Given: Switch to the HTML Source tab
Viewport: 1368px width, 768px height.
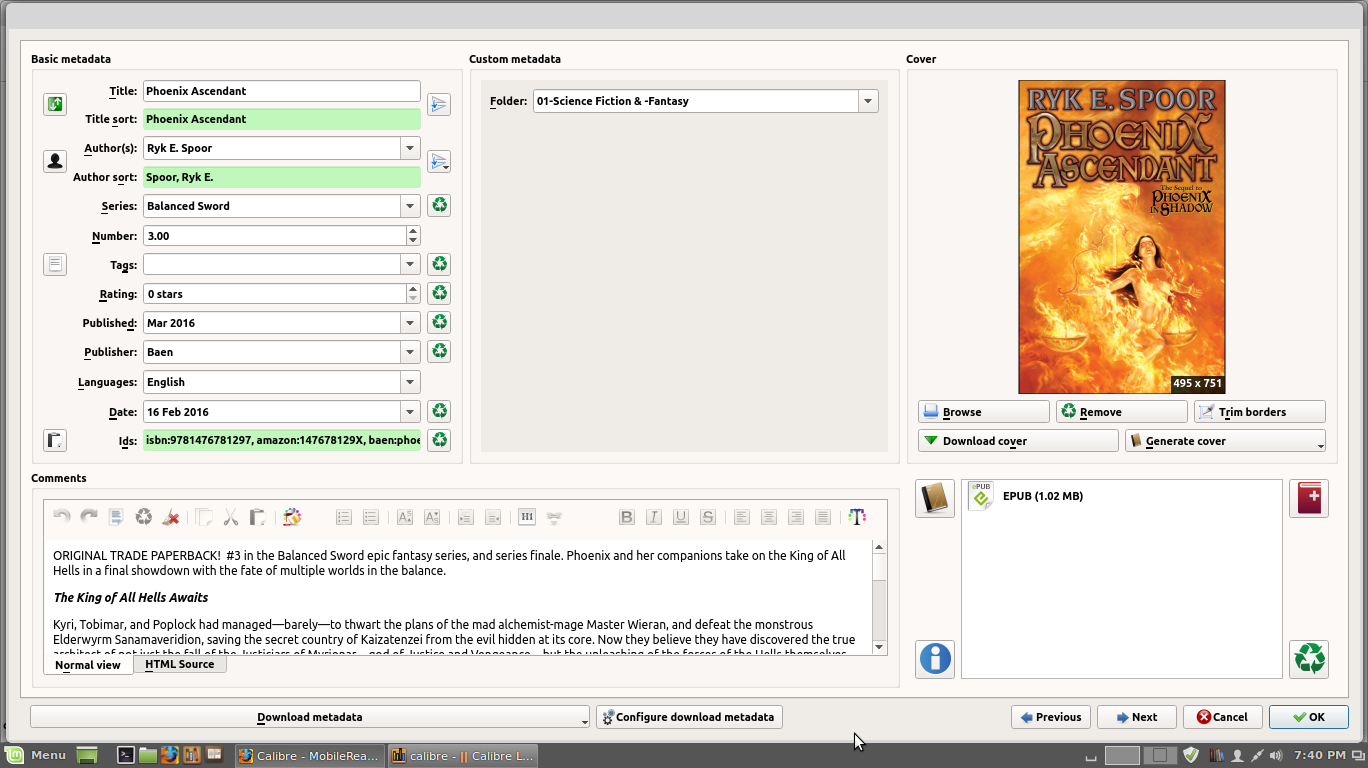Looking at the screenshot, I should 180,664.
